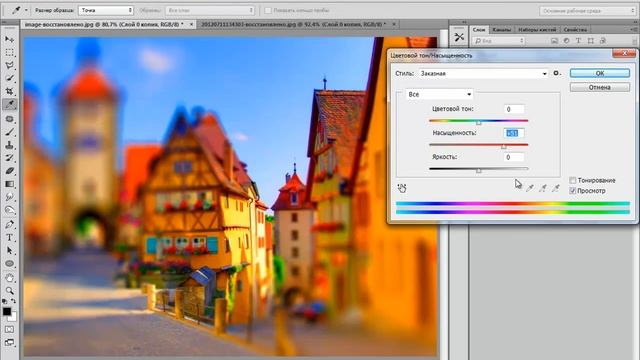Activate the on-image adjustment hand tool

pos(402,188)
